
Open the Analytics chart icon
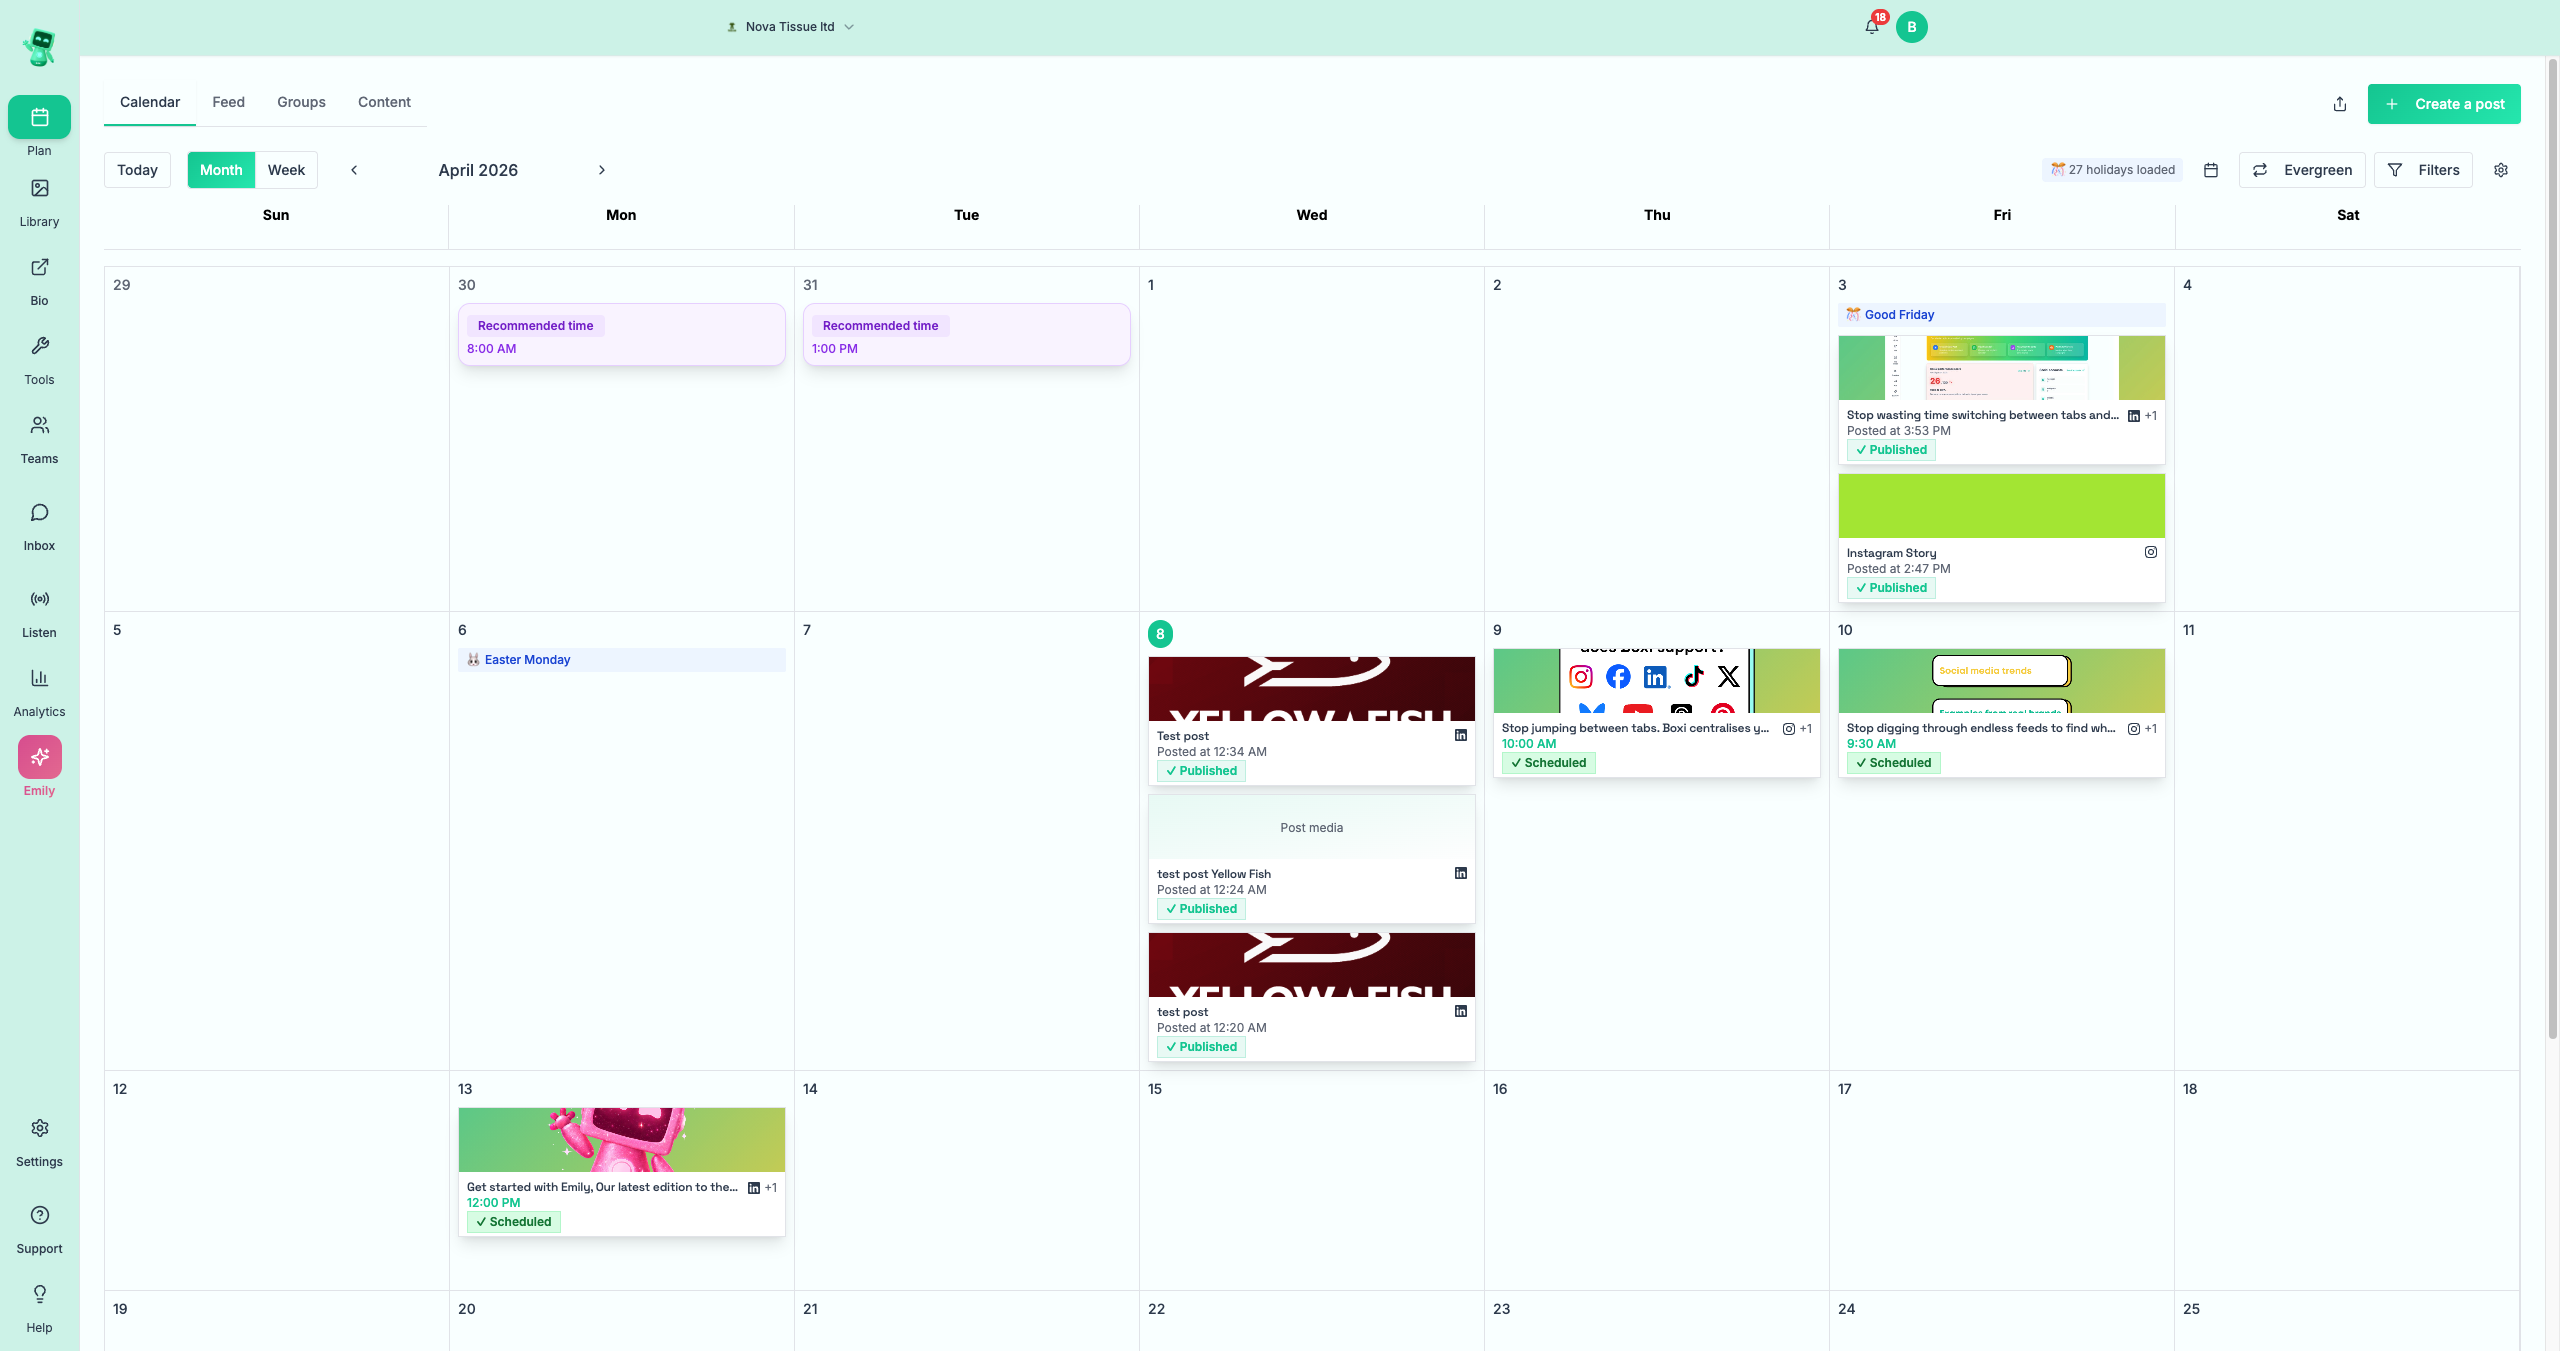click(x=39, y=679)
